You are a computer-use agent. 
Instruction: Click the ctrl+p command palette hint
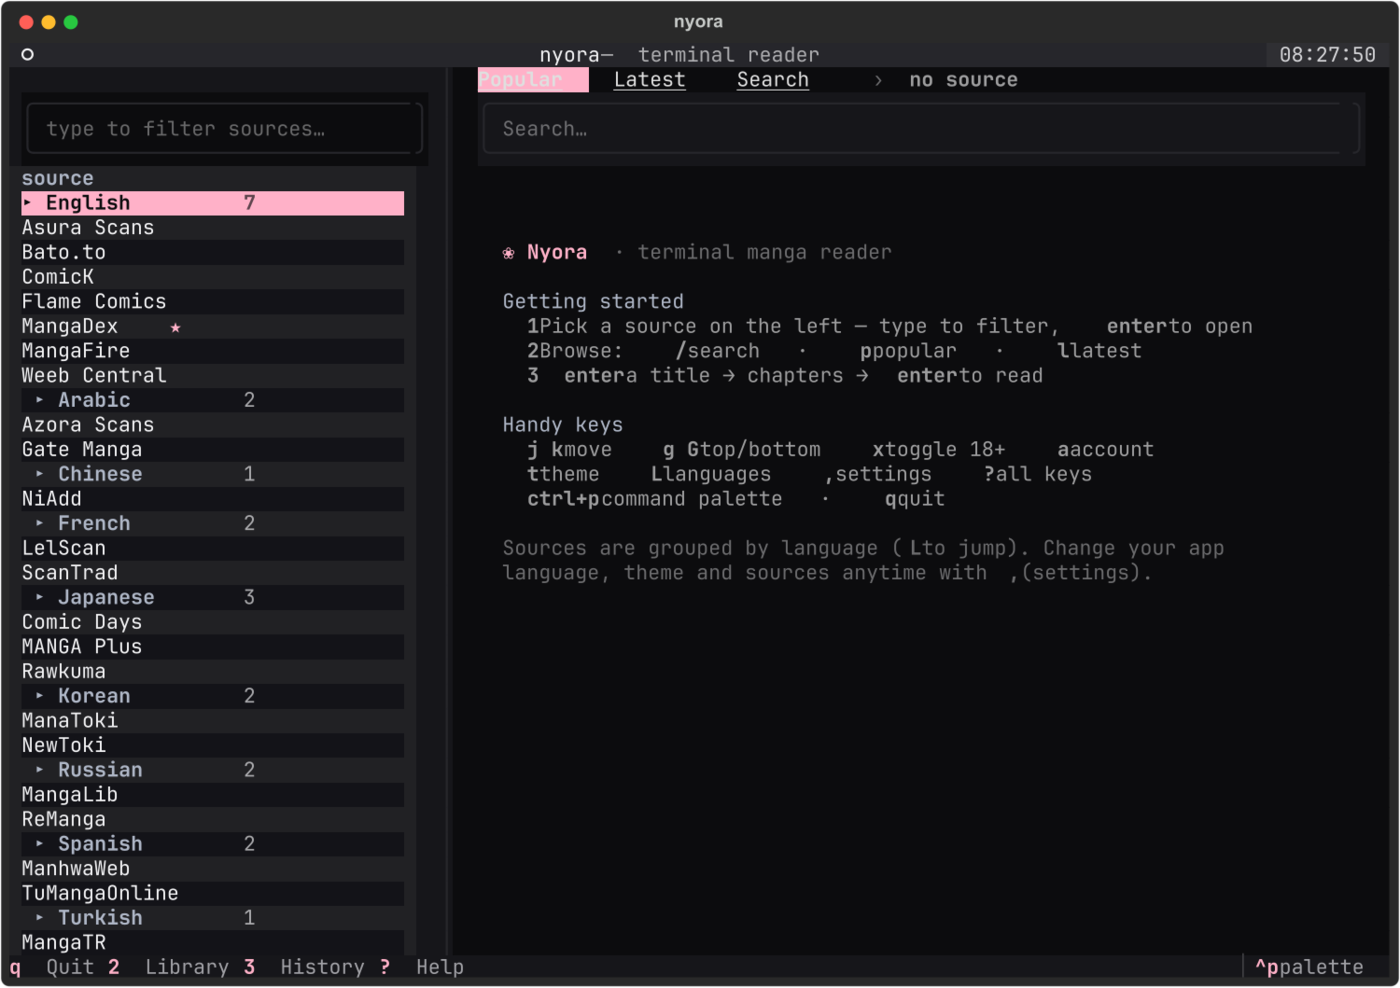(x=654, y=499)
